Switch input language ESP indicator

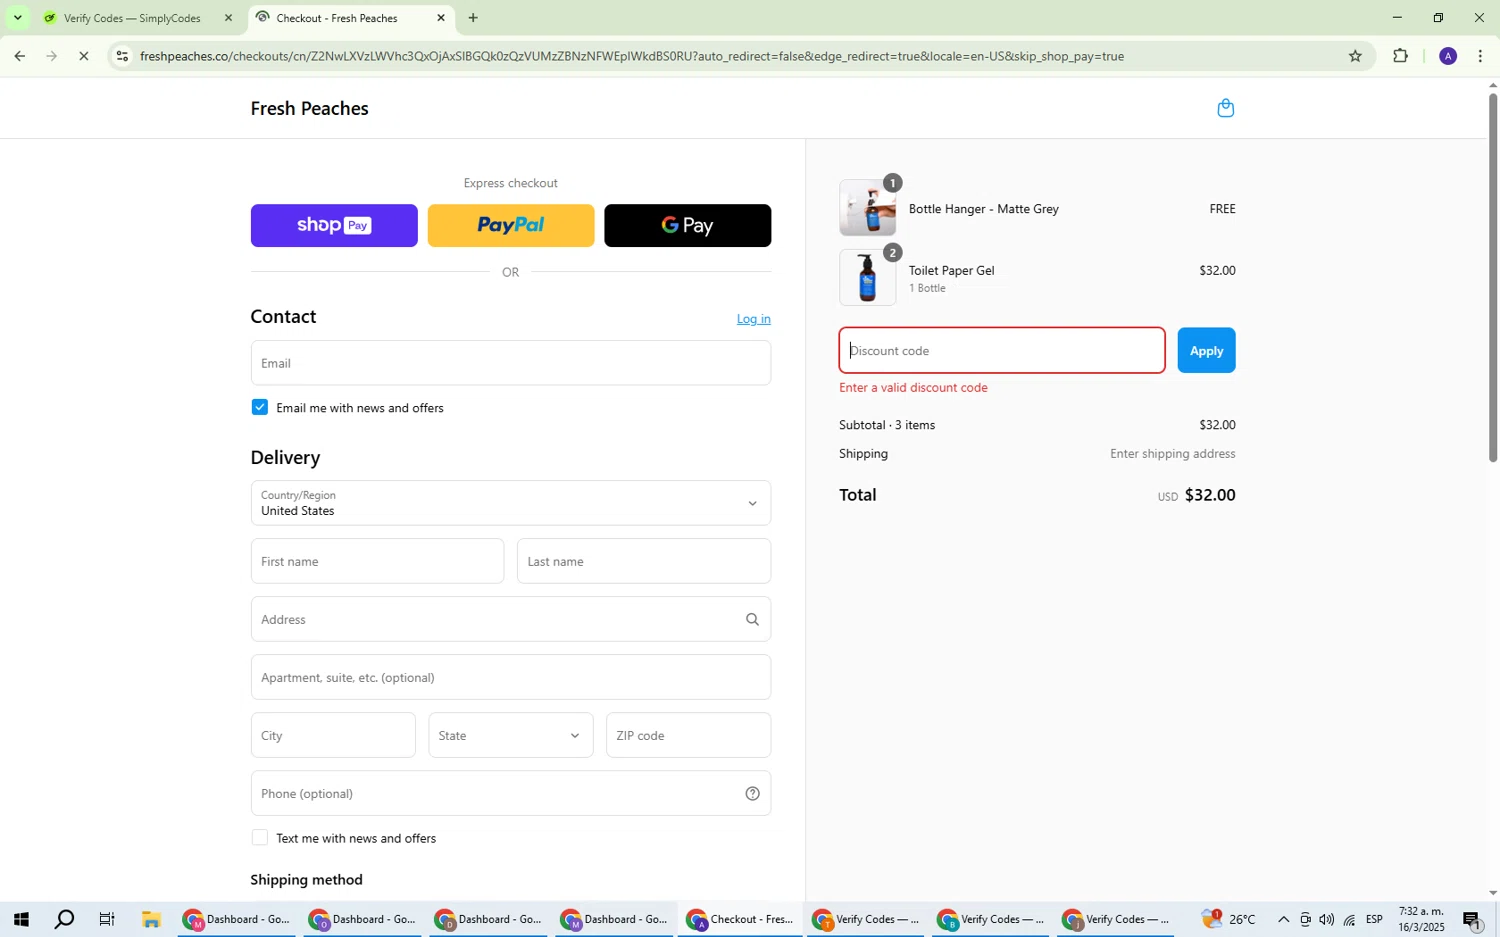[x=1375, y=920]
